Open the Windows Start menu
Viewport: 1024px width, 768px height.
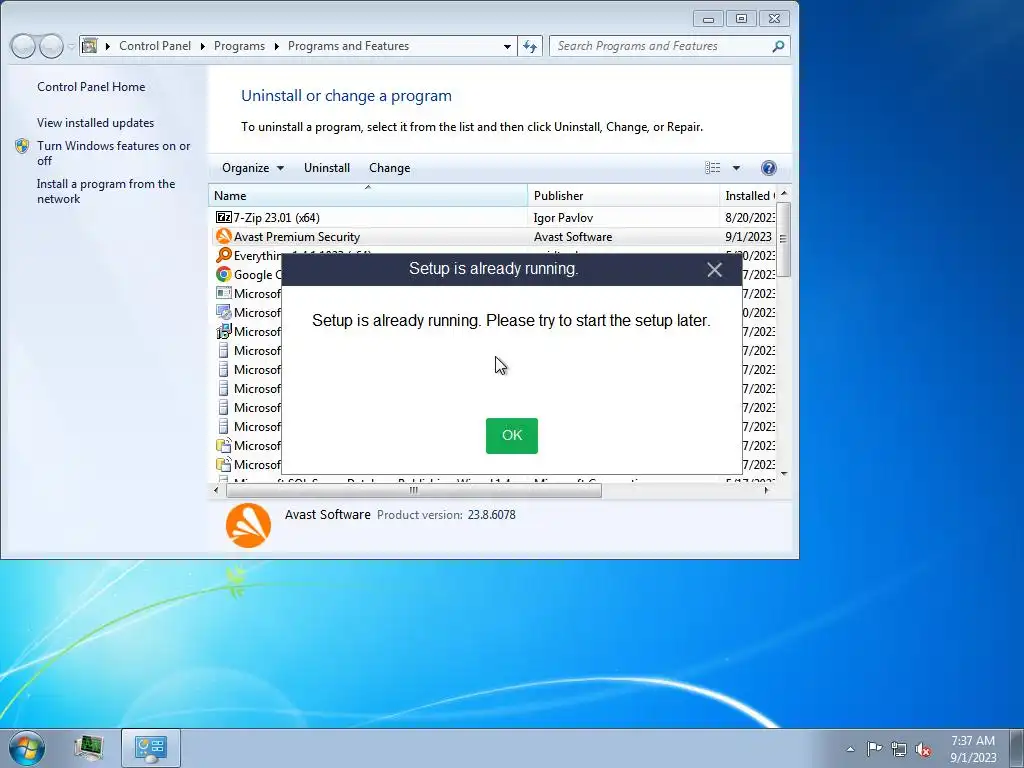point(27,748)
